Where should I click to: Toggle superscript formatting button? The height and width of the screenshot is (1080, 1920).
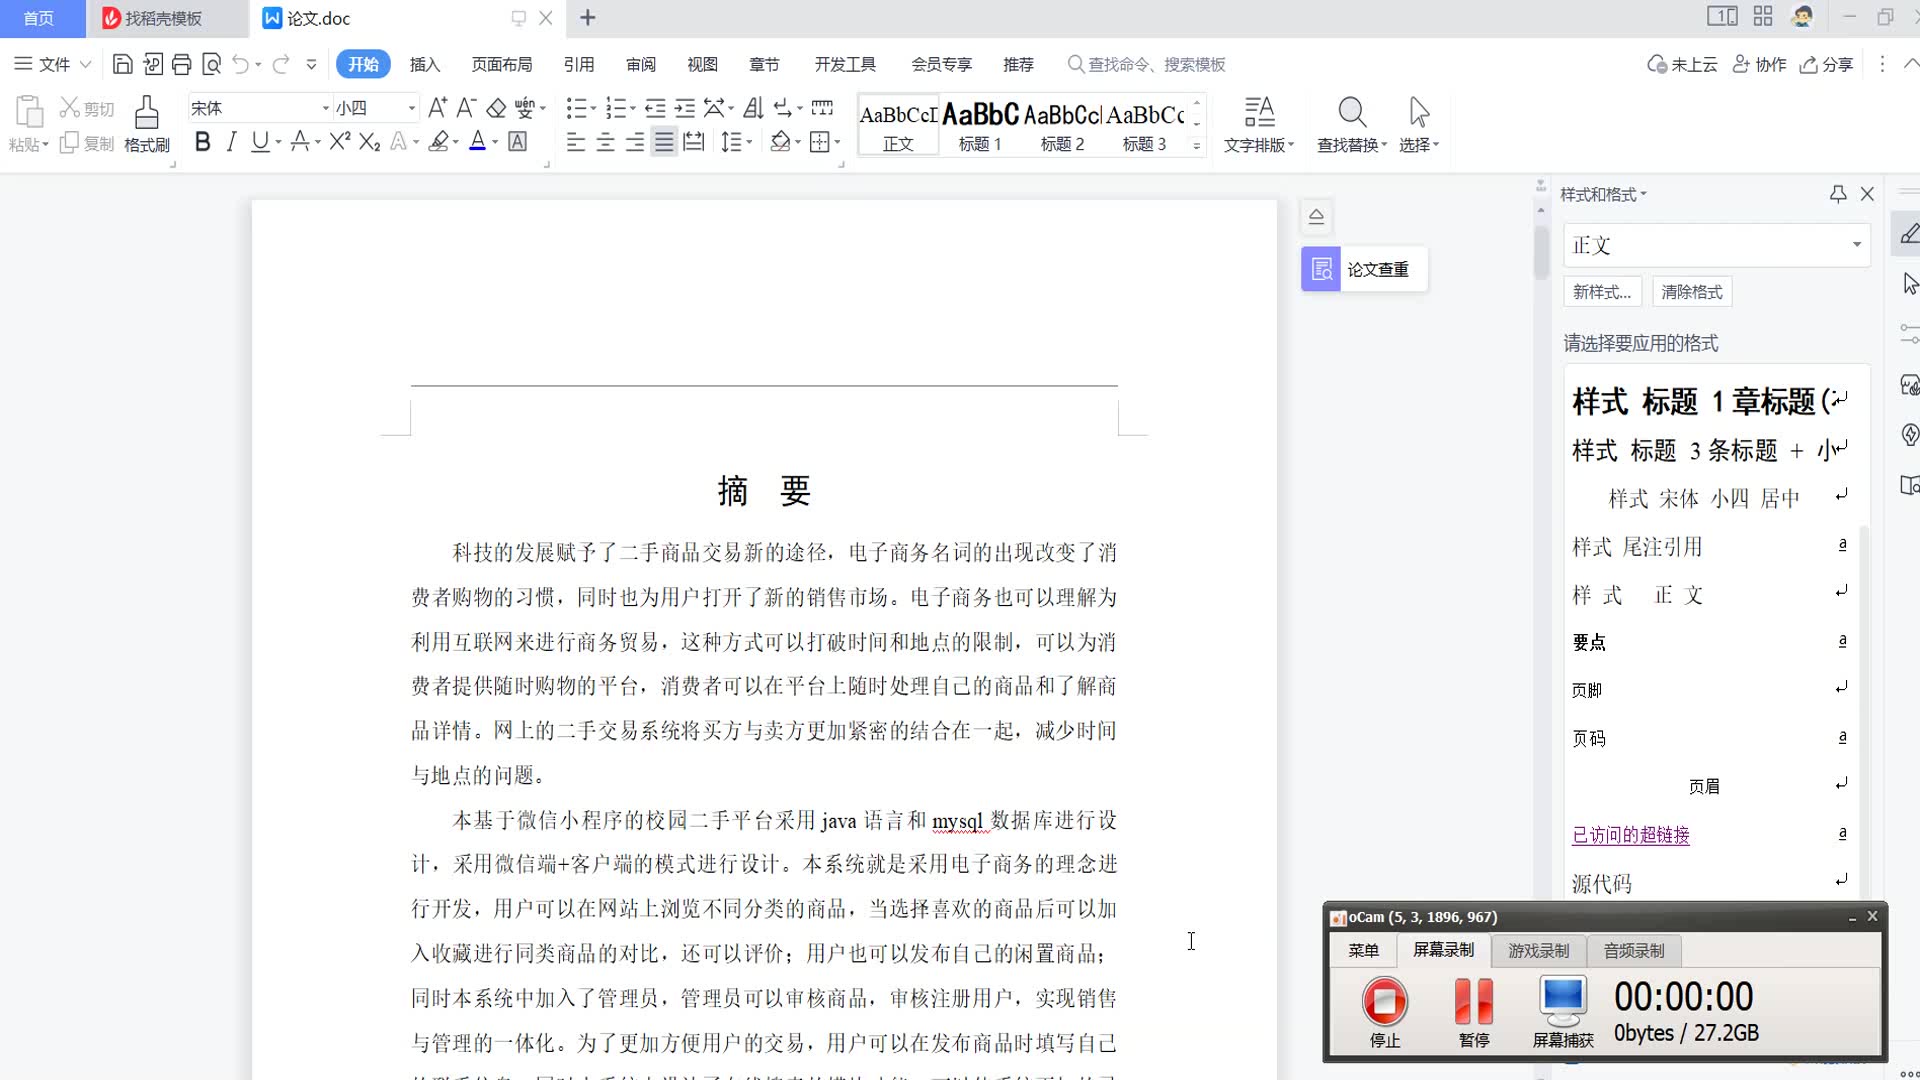click(x=339, y=142)
